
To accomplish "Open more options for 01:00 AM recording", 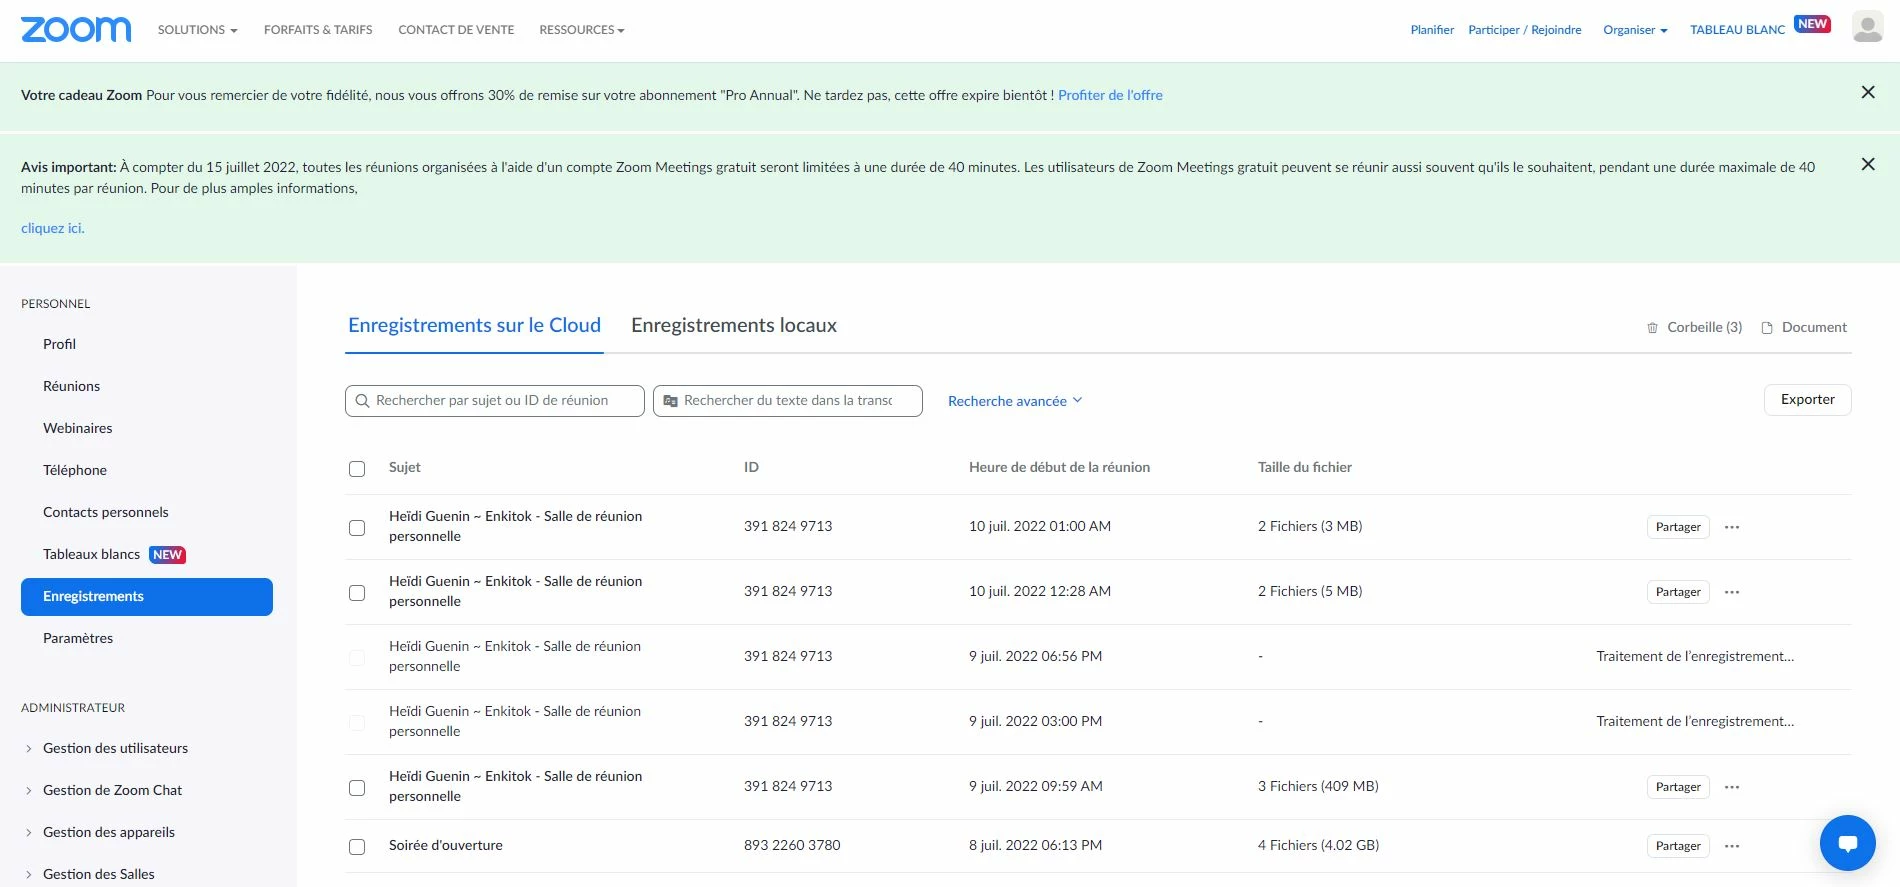I will (x=1732, y=527).
